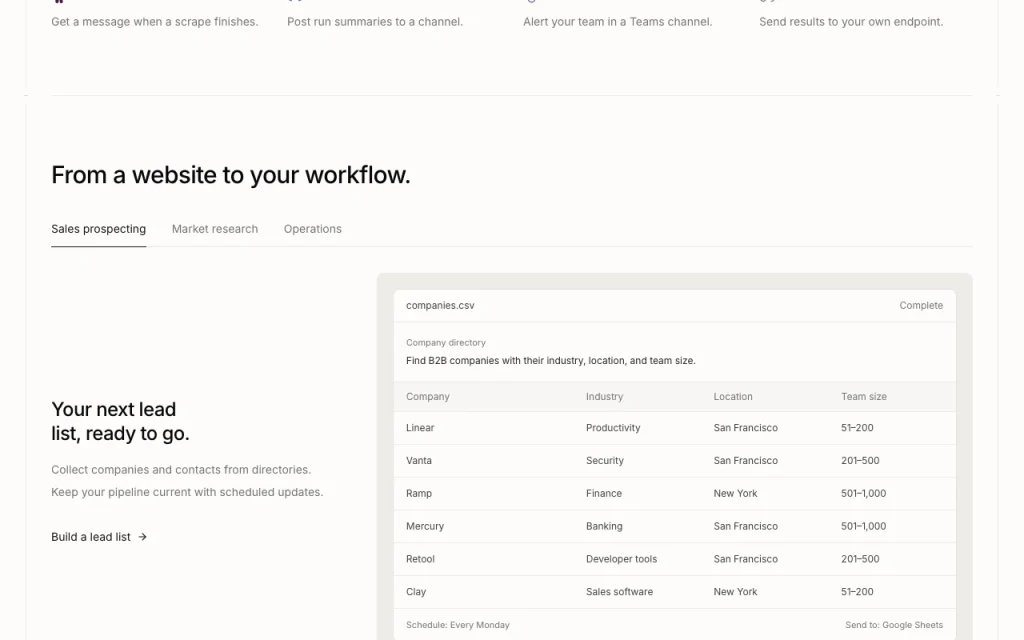Click the Send to: Google Sheets text

pyautogui.click(x=894, y=625)
